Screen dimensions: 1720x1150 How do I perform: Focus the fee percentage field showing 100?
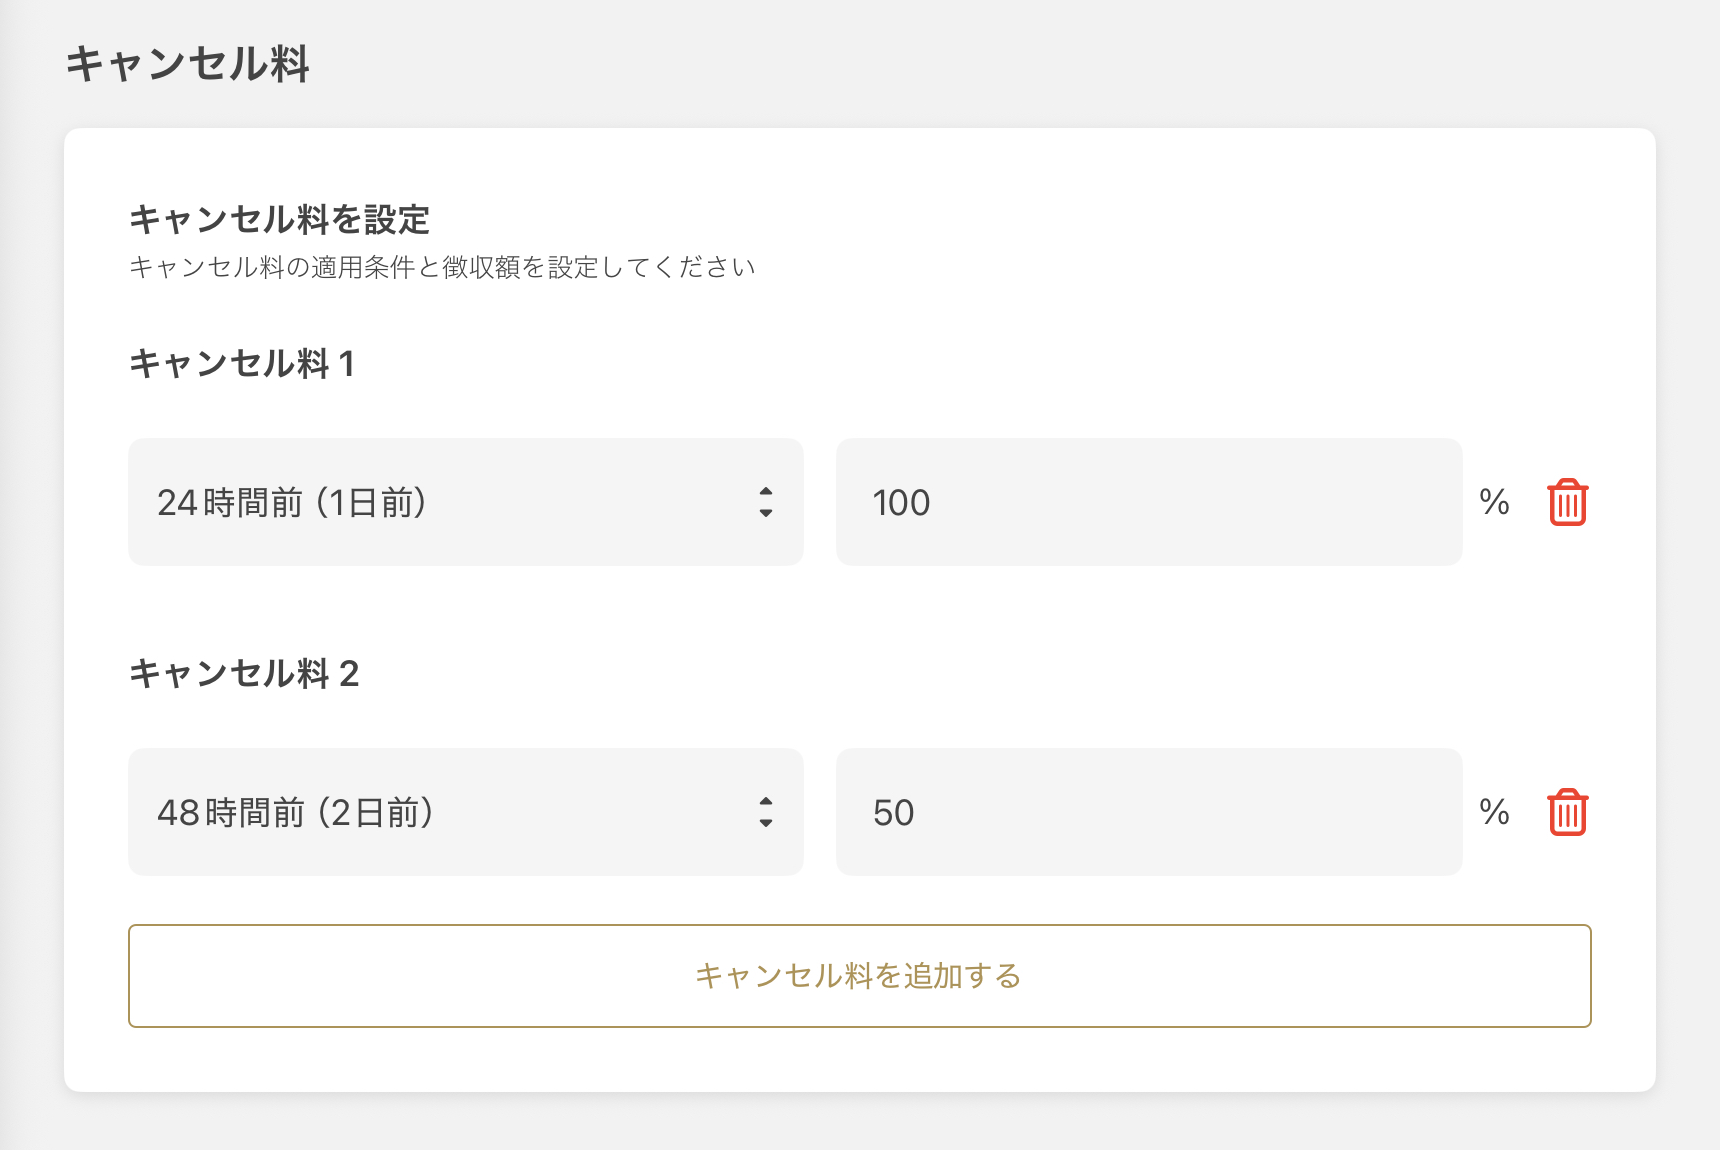point(1148,502)
